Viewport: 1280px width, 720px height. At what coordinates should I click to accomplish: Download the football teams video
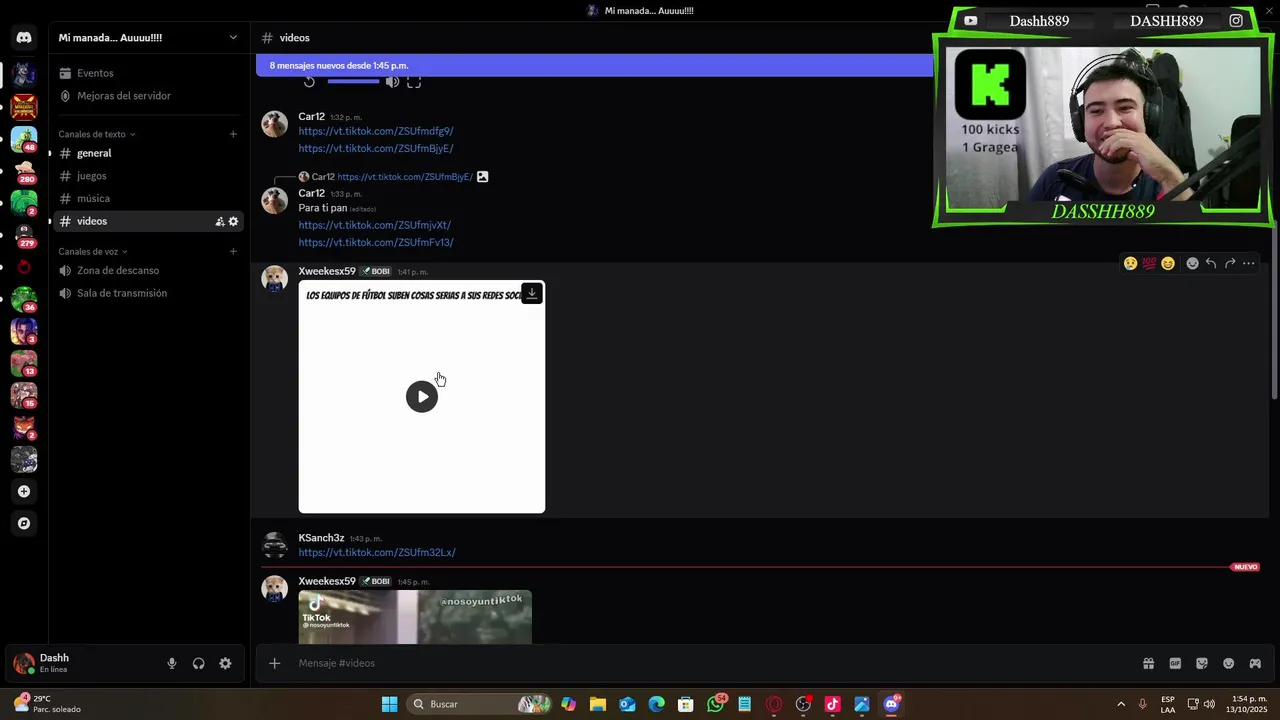[532, 293]
